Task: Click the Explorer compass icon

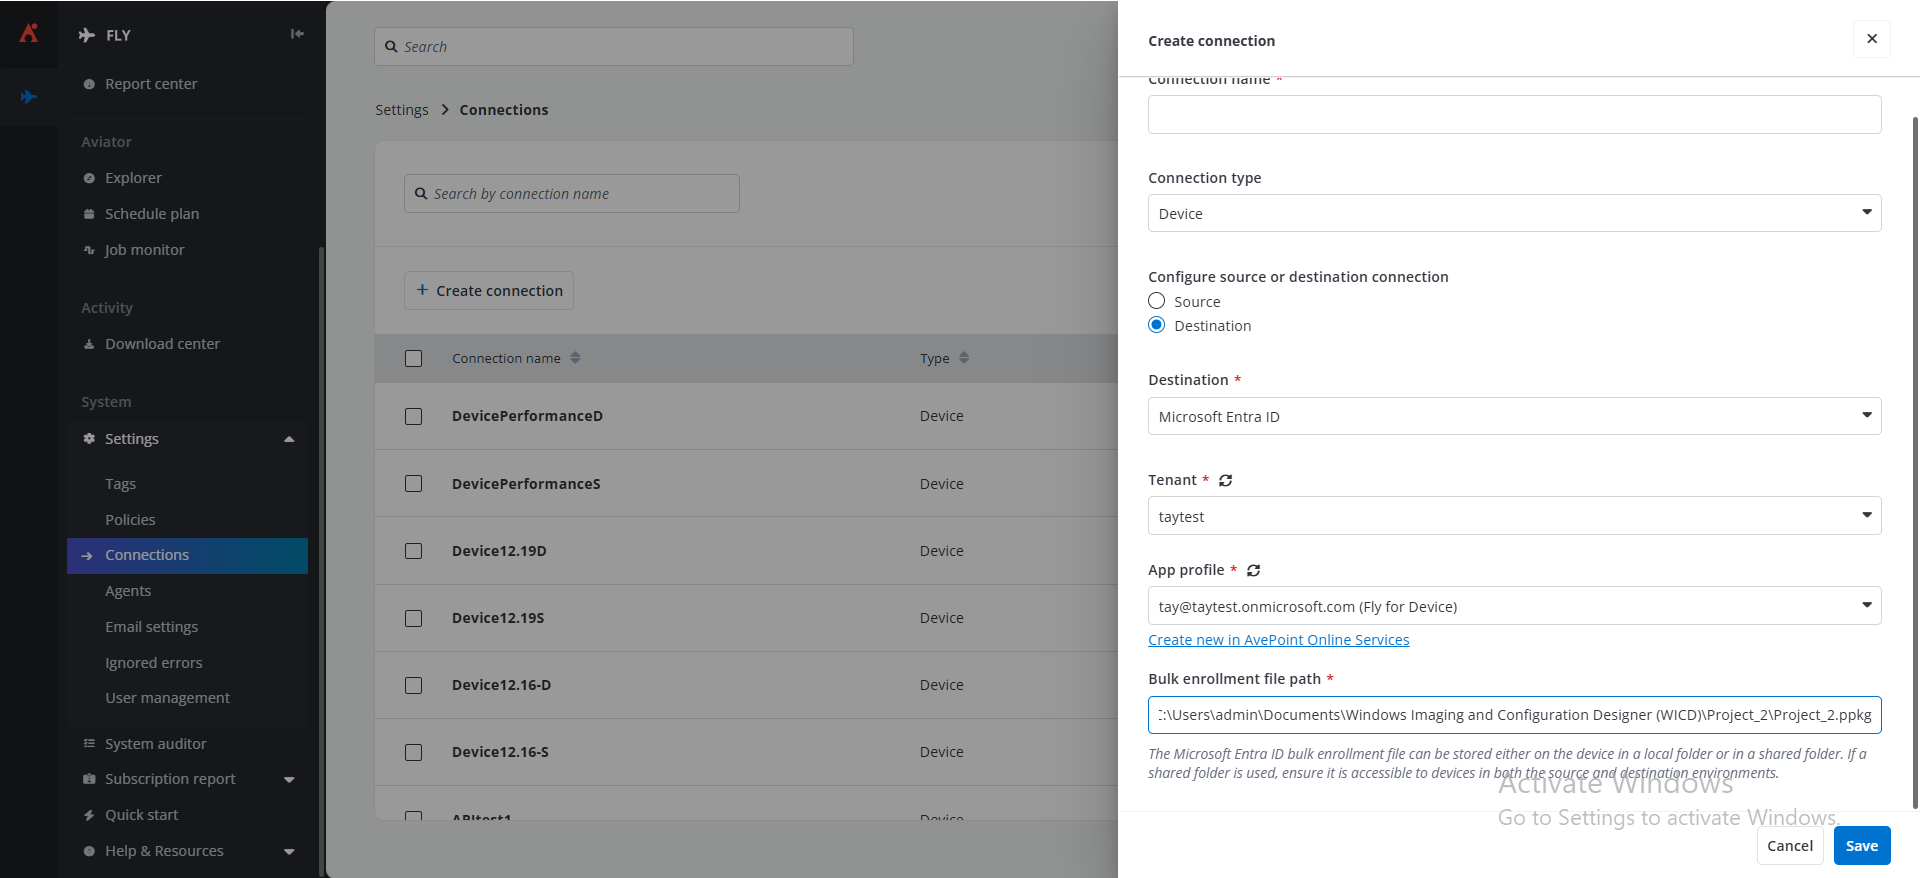Action: point(89,178)
